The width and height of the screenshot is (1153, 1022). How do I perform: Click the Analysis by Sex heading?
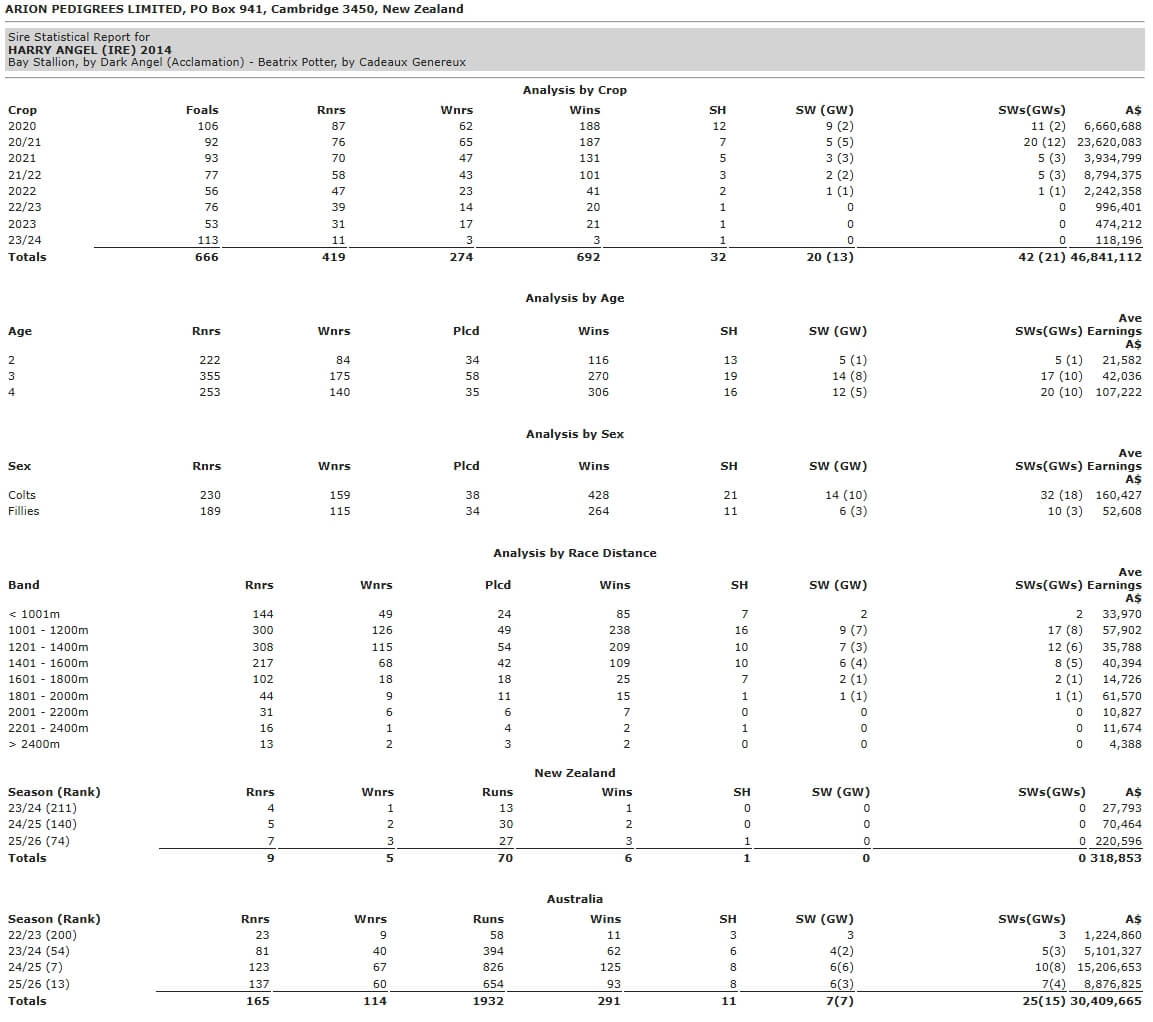pos(574,434)
